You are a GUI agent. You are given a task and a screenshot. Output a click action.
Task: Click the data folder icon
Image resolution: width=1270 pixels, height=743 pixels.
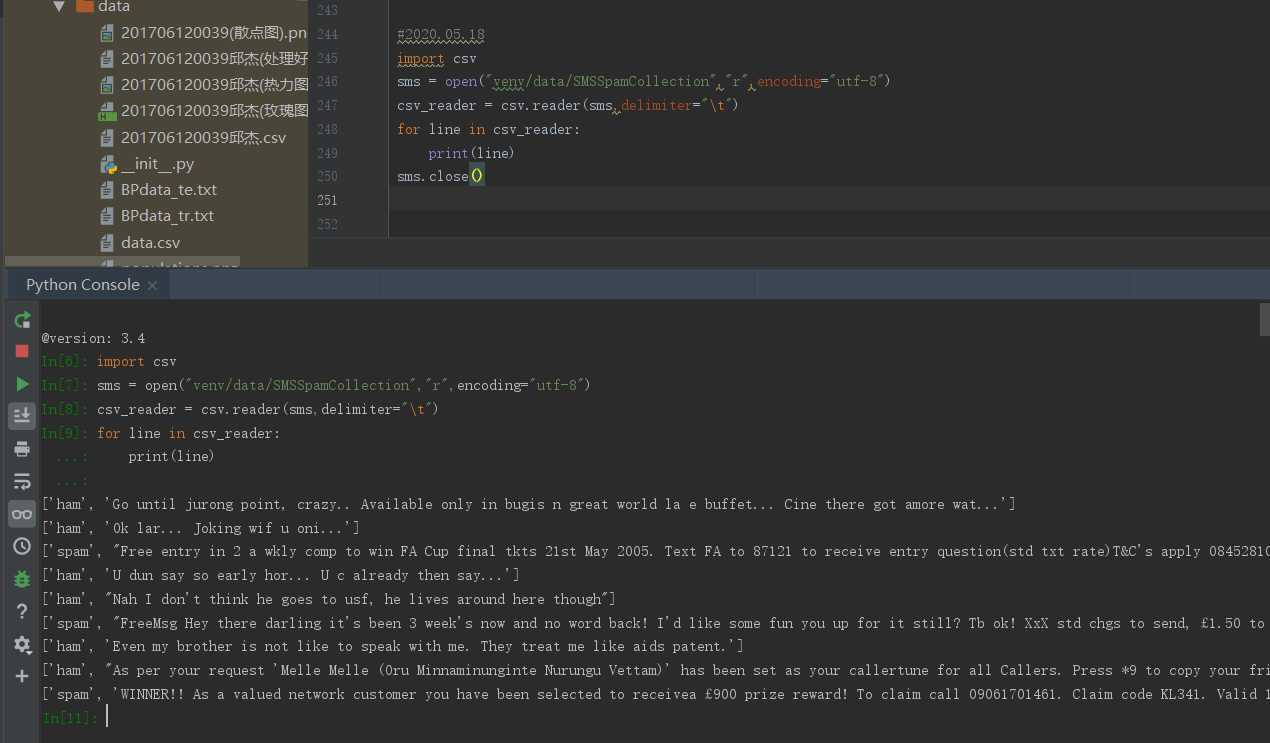point(85,6)
